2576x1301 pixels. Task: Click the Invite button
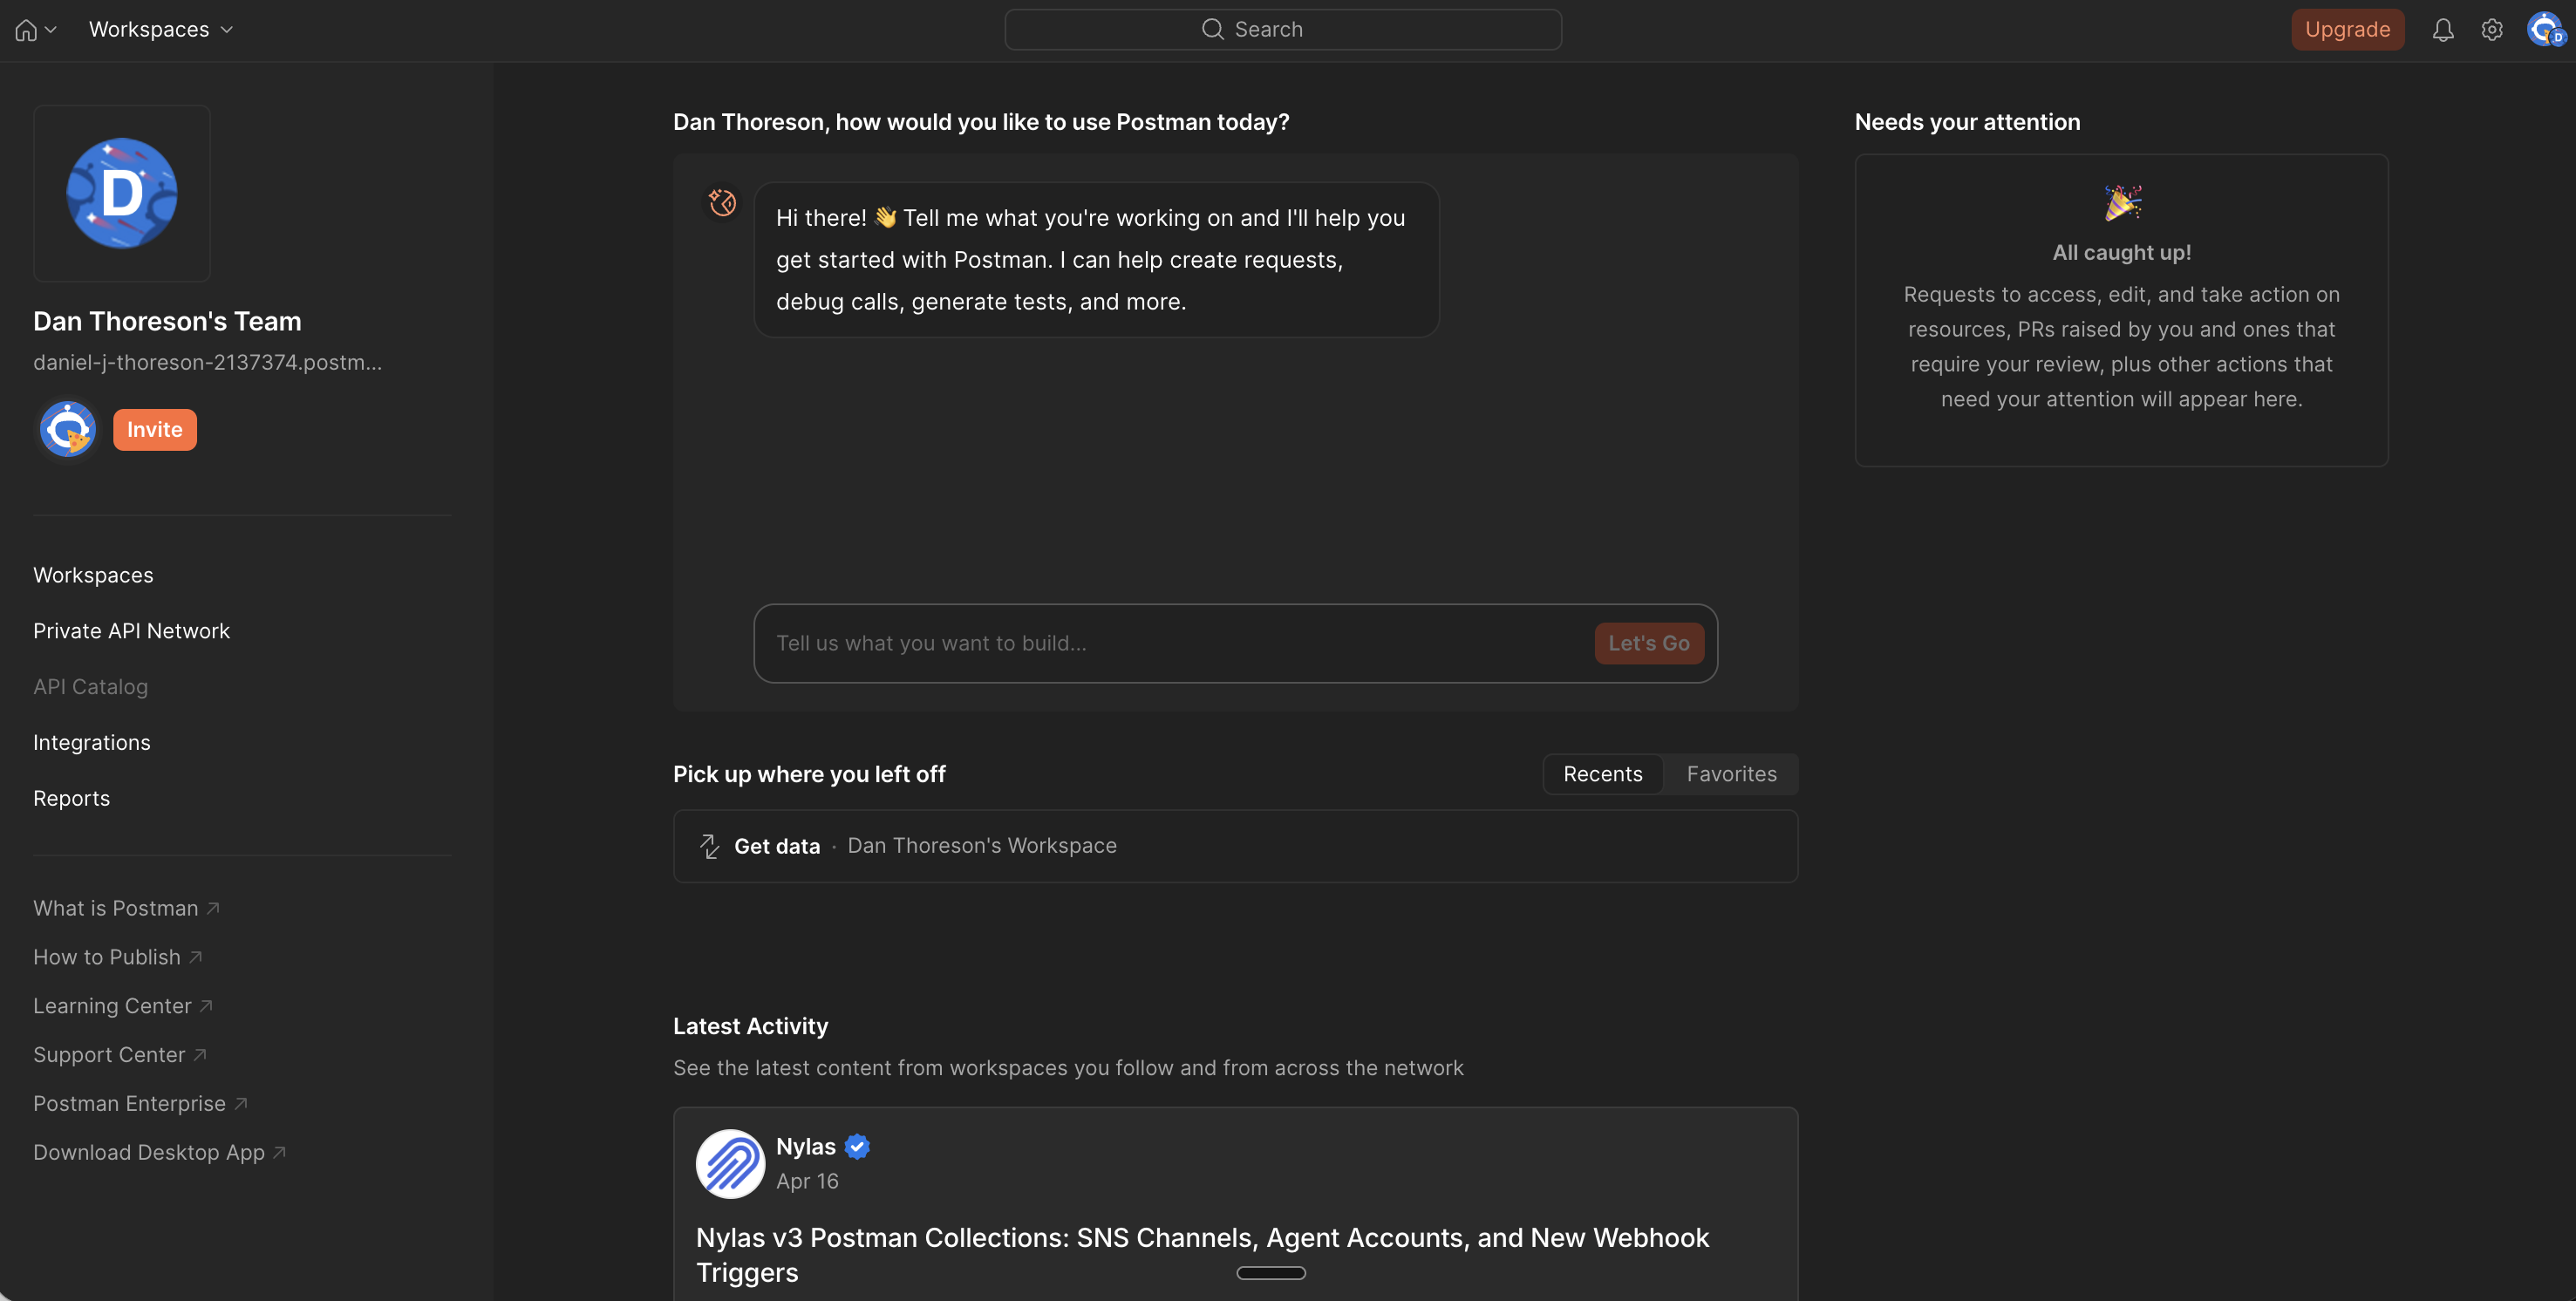(x=154, y=428)
